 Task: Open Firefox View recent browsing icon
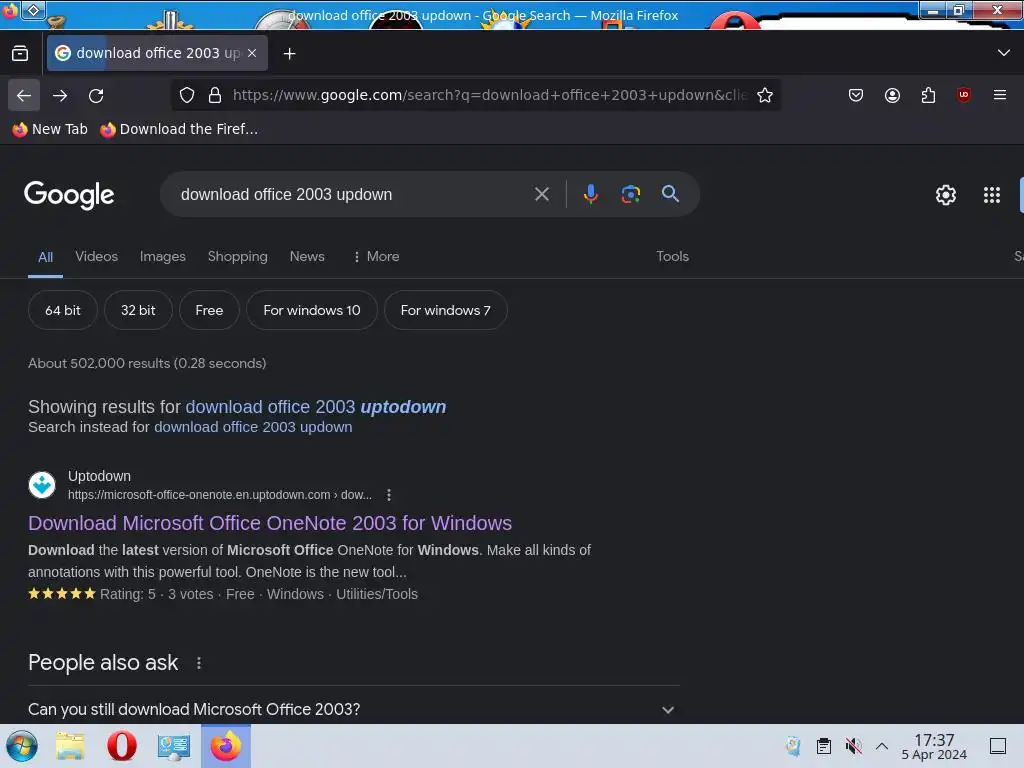coord(20,54)
